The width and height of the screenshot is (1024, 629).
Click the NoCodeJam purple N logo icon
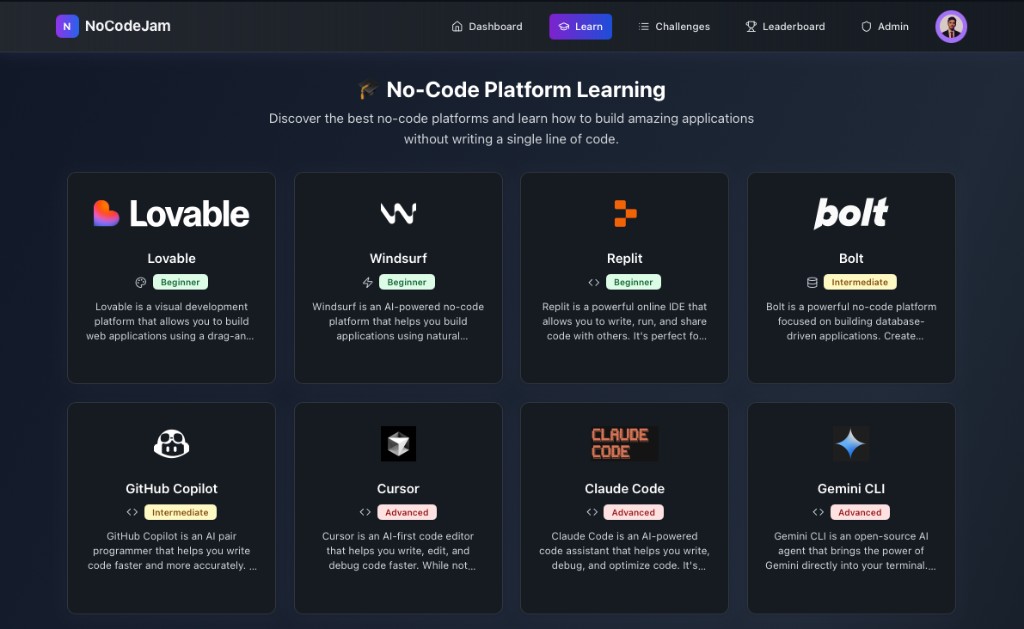67,26
